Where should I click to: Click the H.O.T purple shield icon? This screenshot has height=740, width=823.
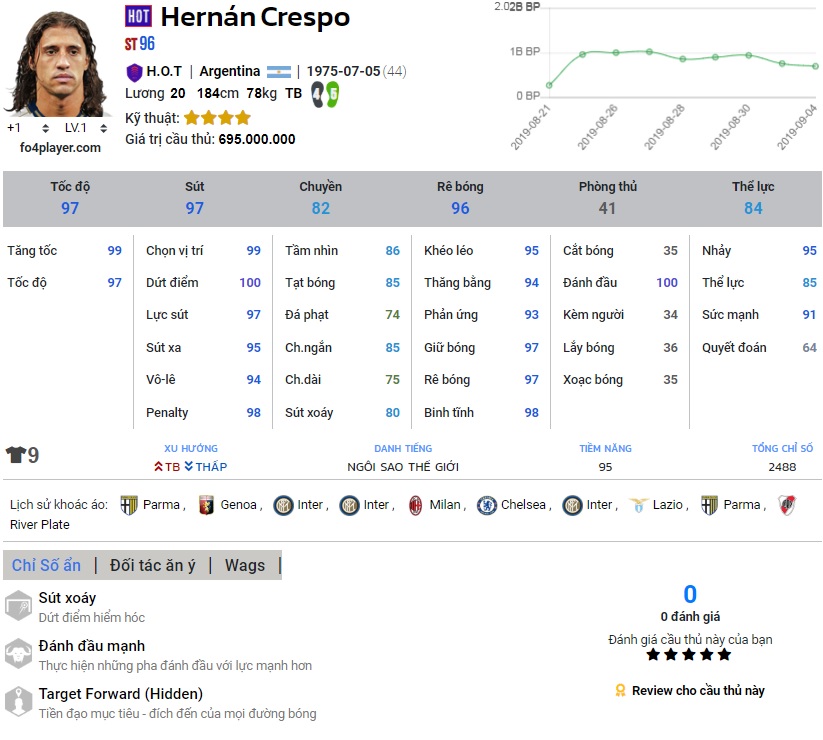(134, 72)
